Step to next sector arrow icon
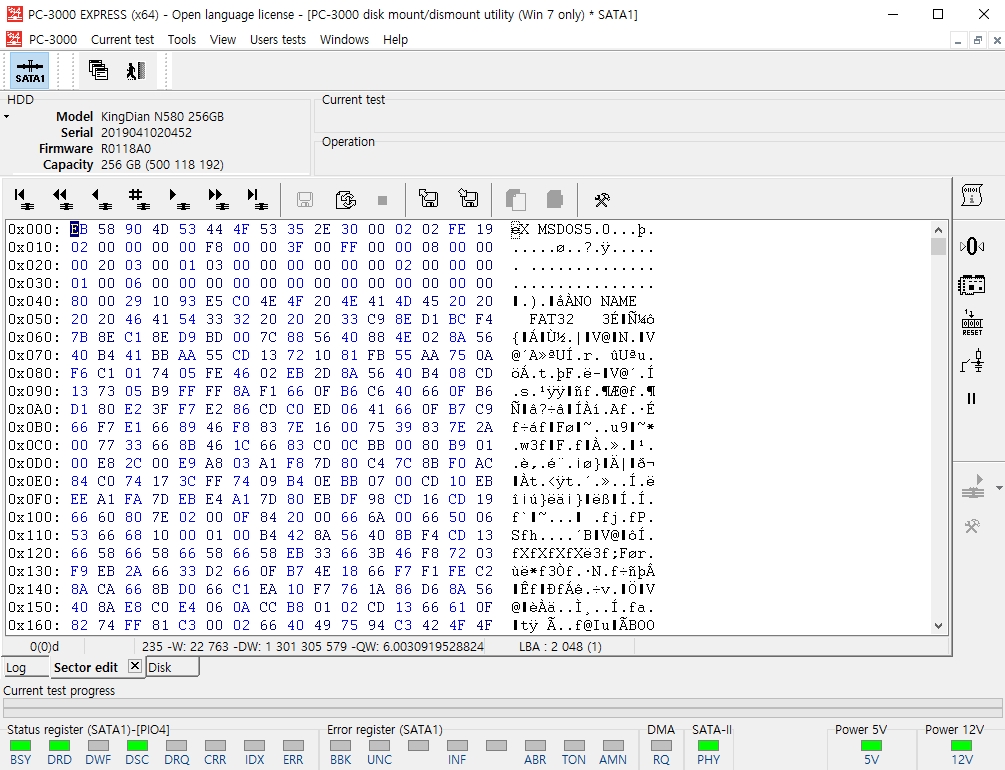 point(178,199)
